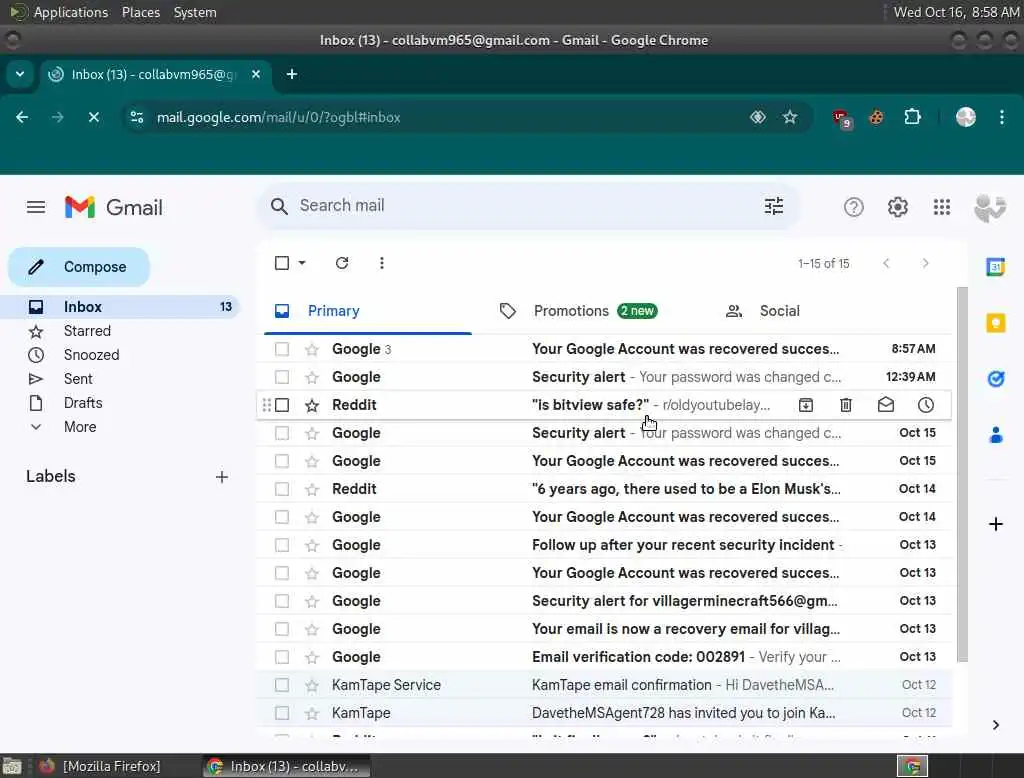The width and height of the screenshot is (1024, 778).
Task: Go to newer messages page arrow
Action: point(886,263)
